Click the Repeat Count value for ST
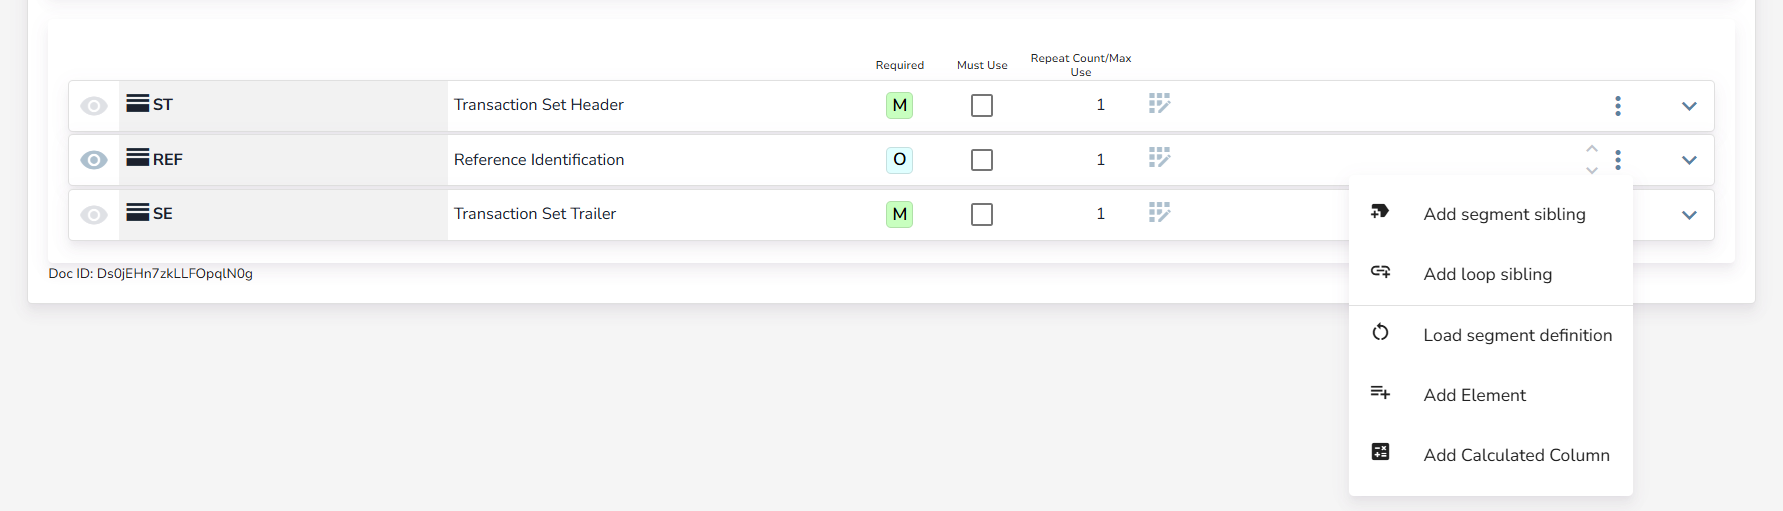This screenshot has width=1783, height=511. (x=1100, y=105)
